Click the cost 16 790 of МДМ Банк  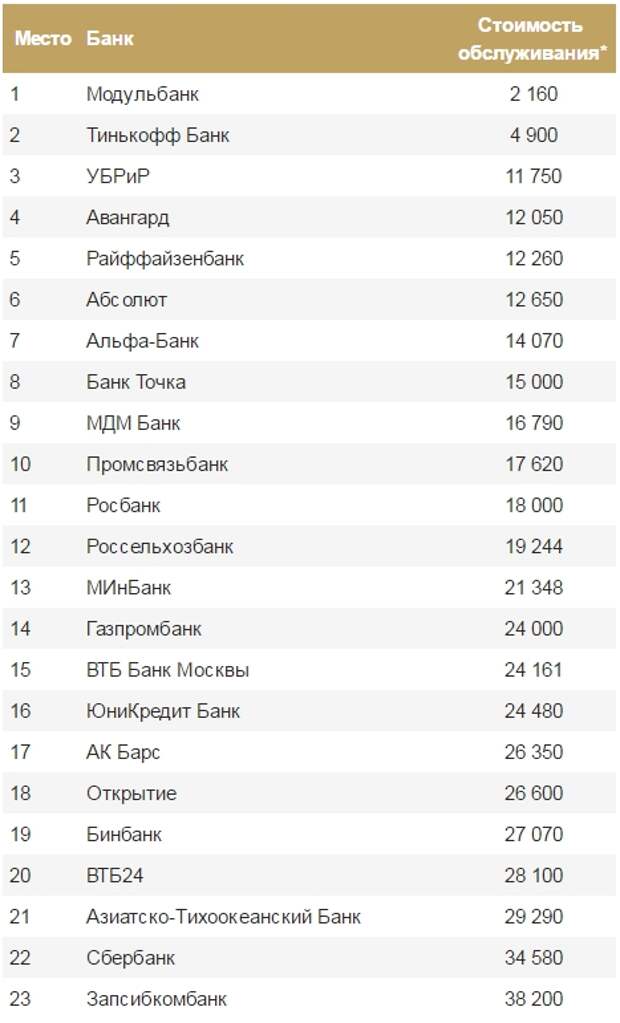pyautogui.click(x=534, y=423)
